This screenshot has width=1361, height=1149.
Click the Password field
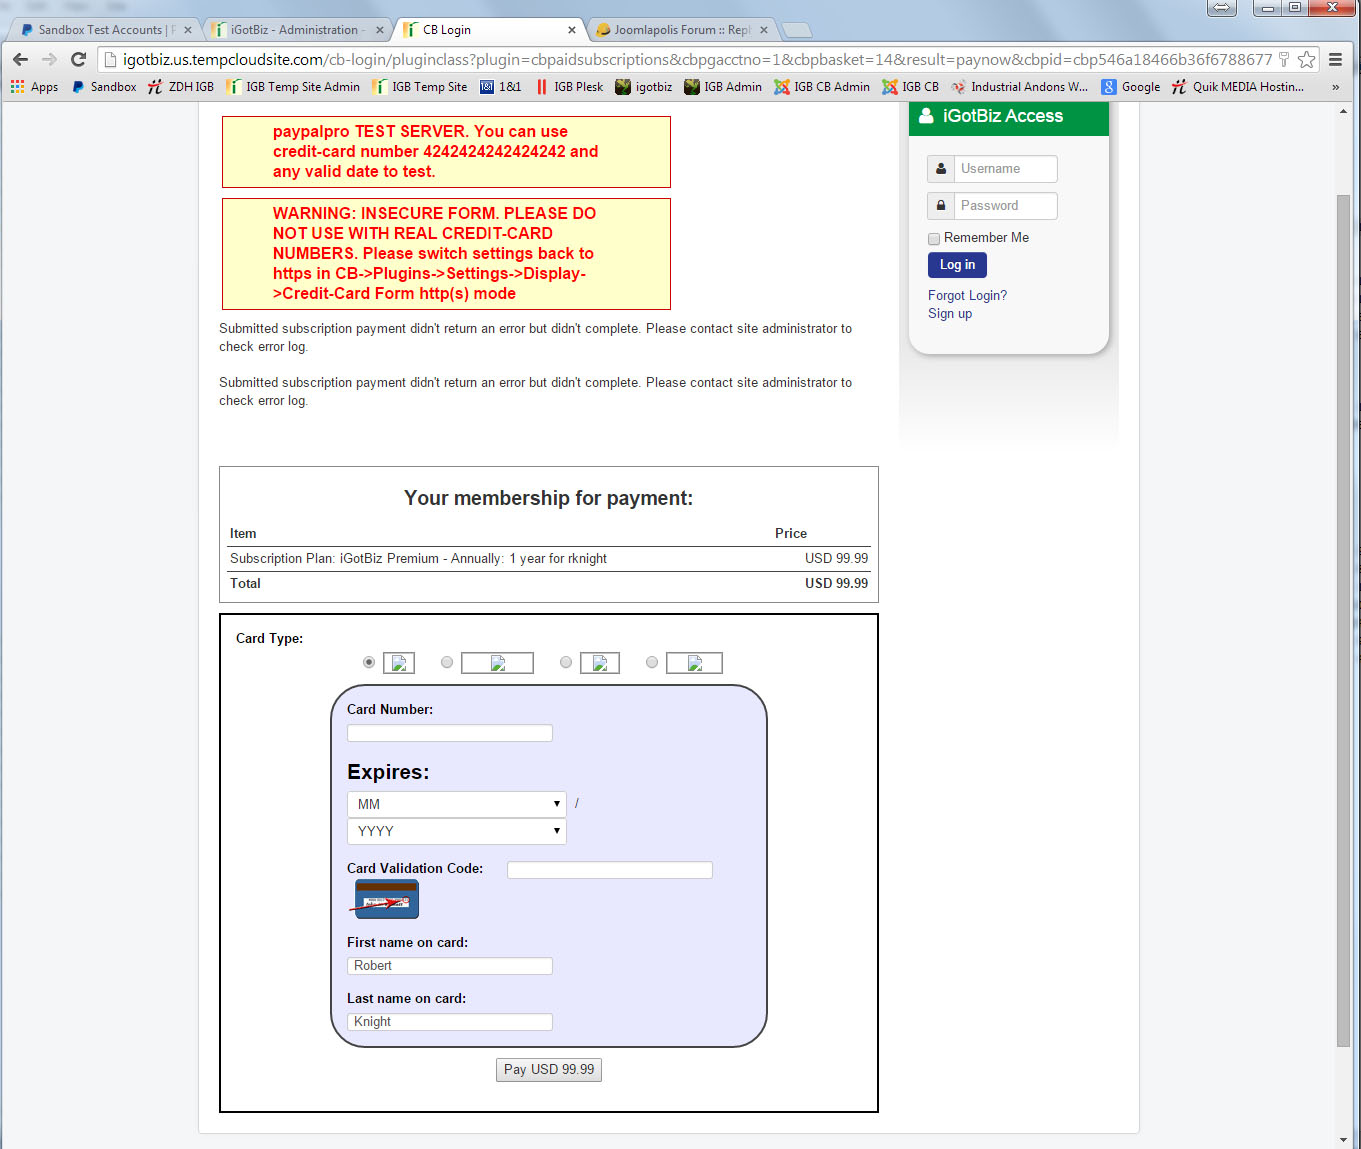point(1005,206)
